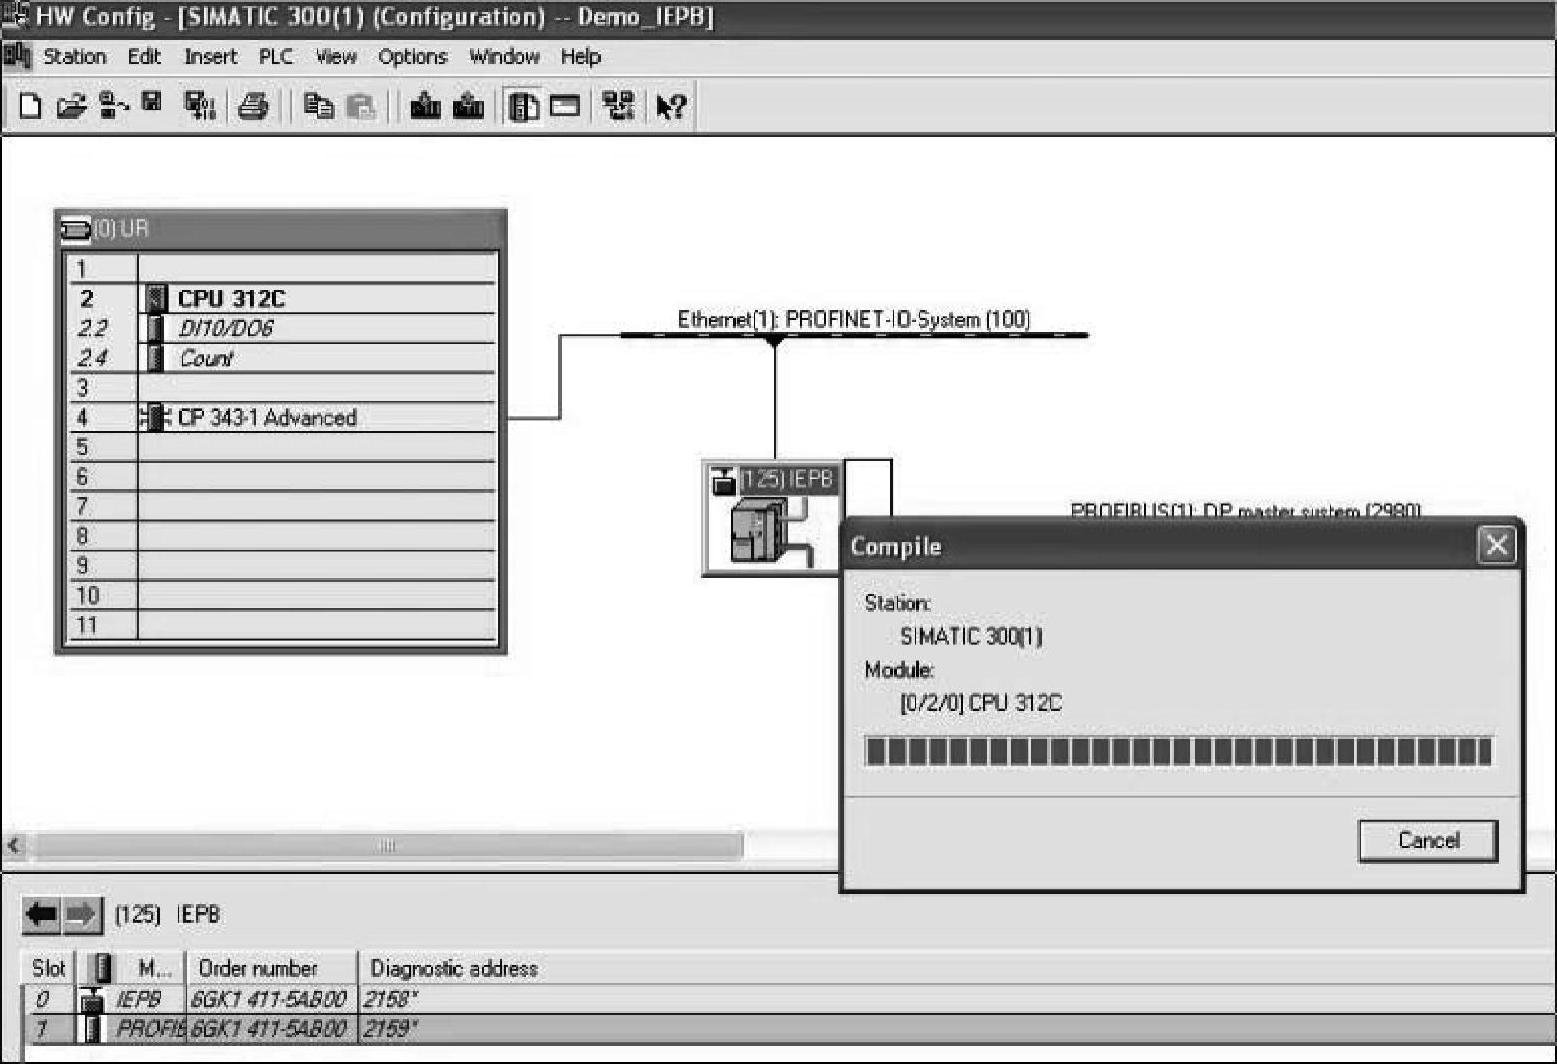Activate the context-sensitive Help pointer icon
The height and width of the screenshot is (1064, 1557).
(x=670, y=105)
